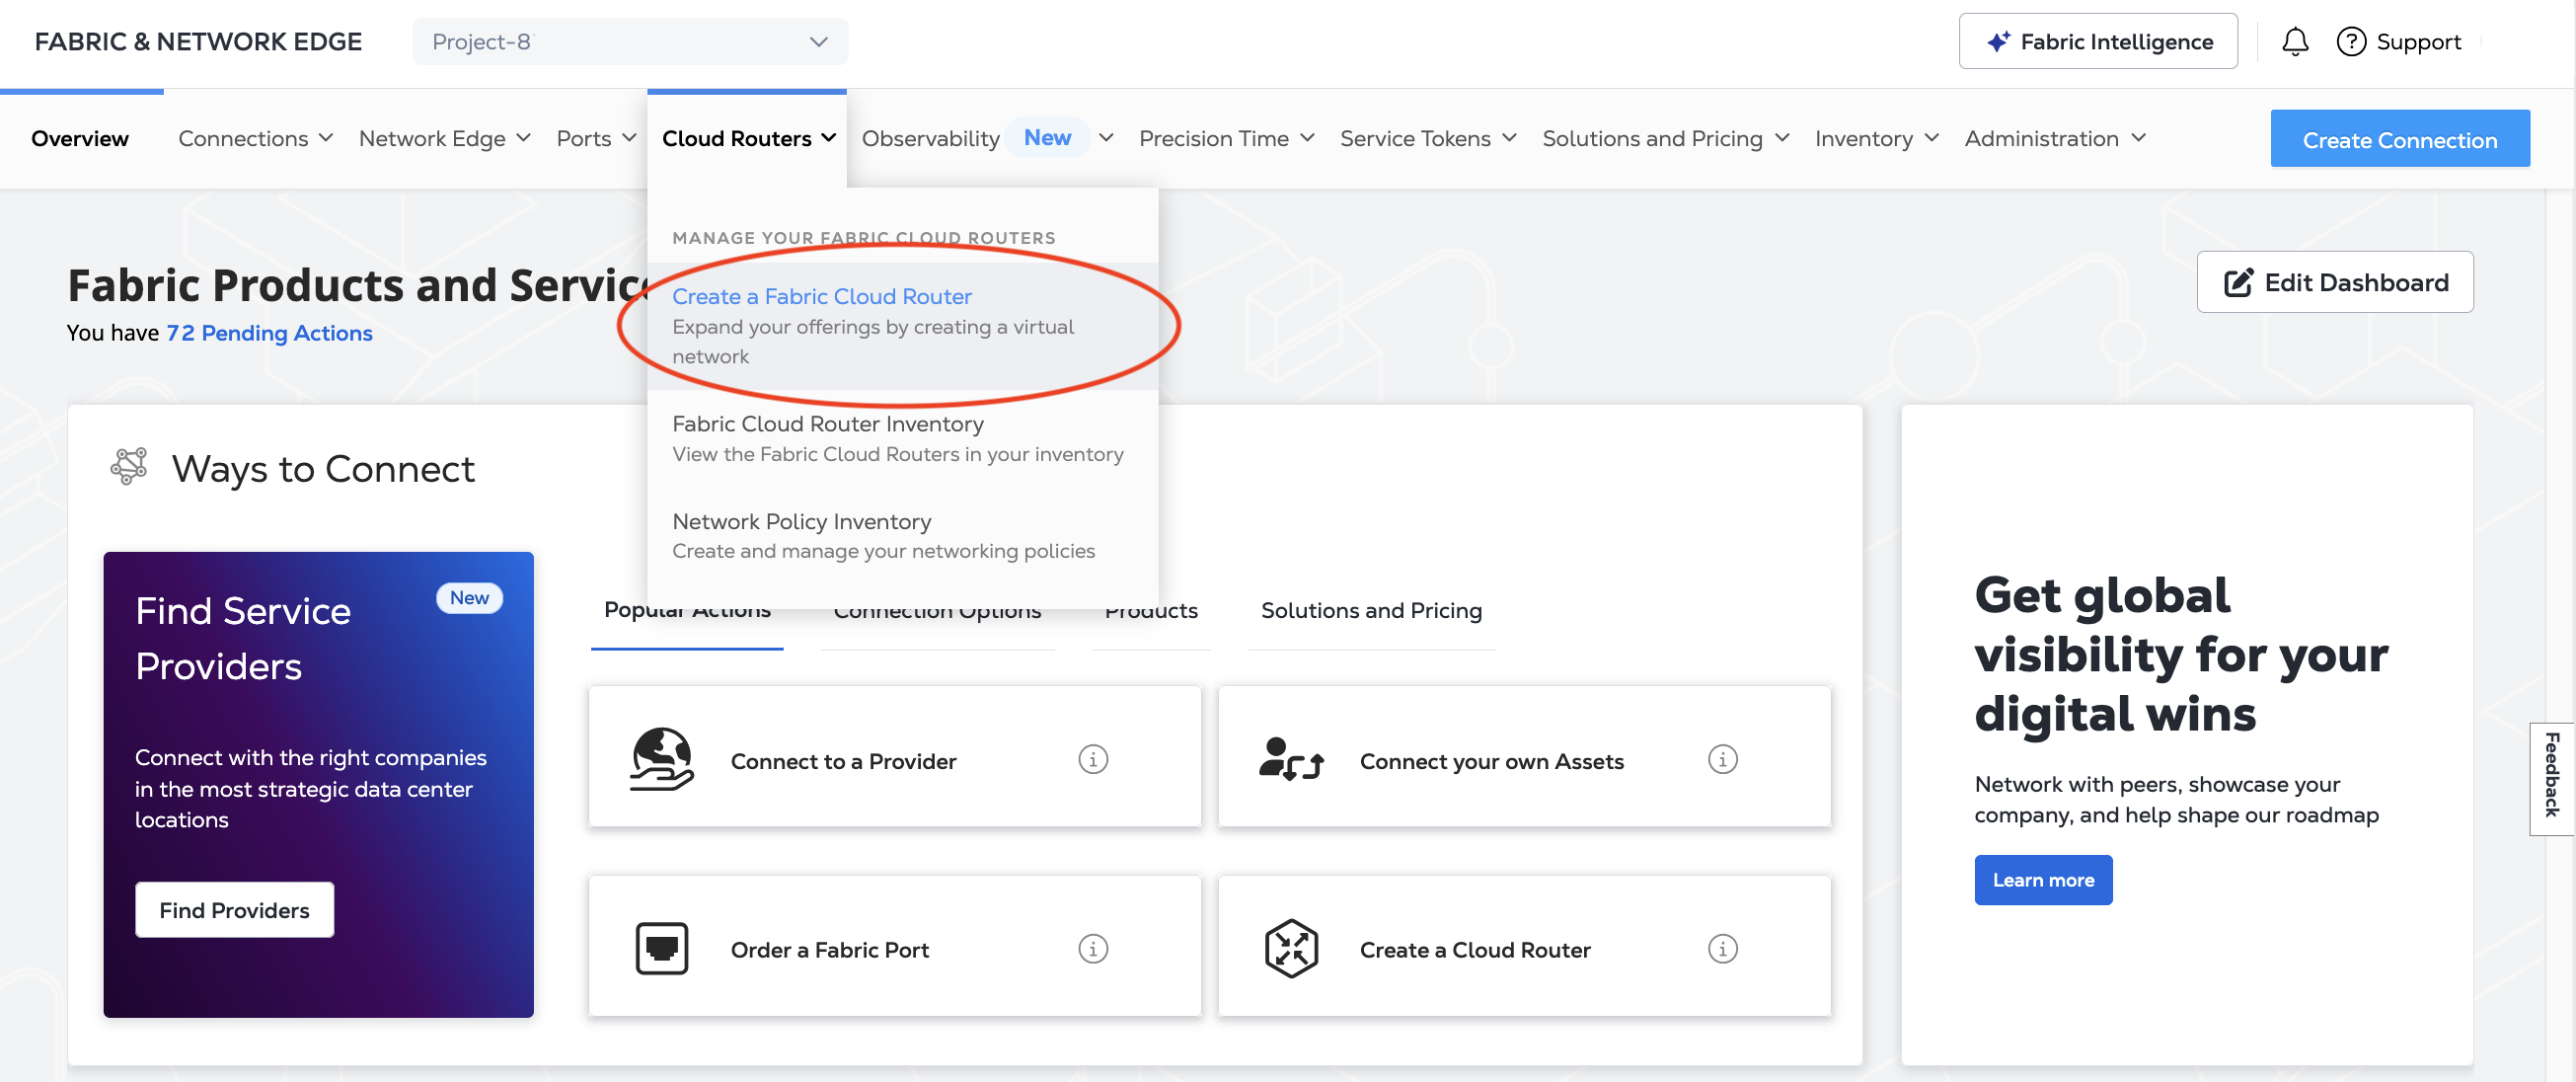Expand the Connections nav dropdown
Viewport: 2576px width, 1082px height.
click(x=255, y=139)
